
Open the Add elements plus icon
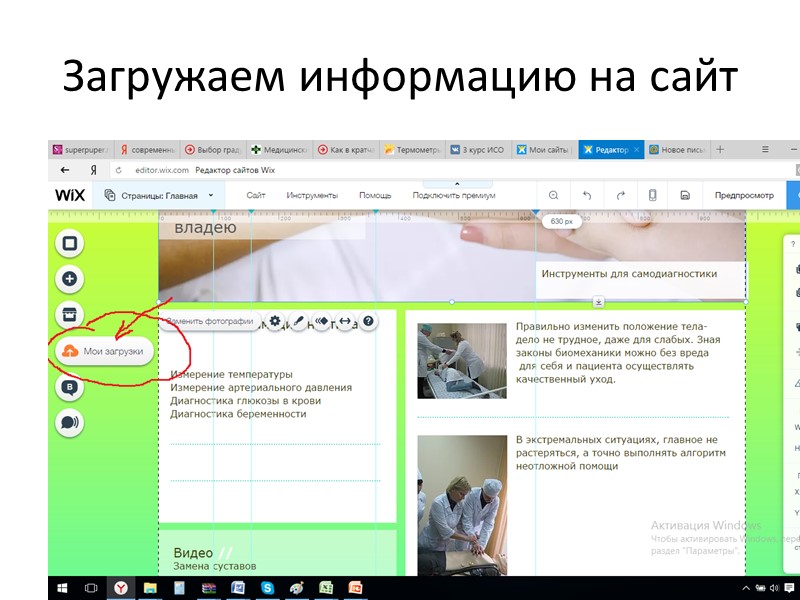[x=69, y=279]
